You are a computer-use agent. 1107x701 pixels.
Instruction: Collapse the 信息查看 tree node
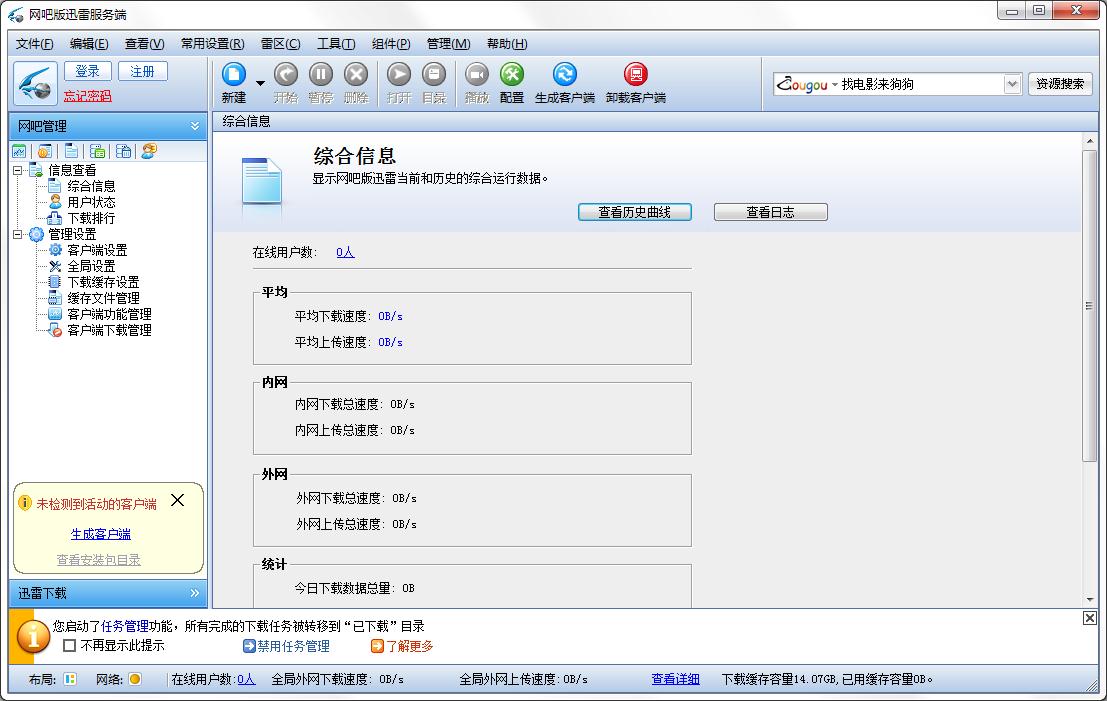coord(17,170)
